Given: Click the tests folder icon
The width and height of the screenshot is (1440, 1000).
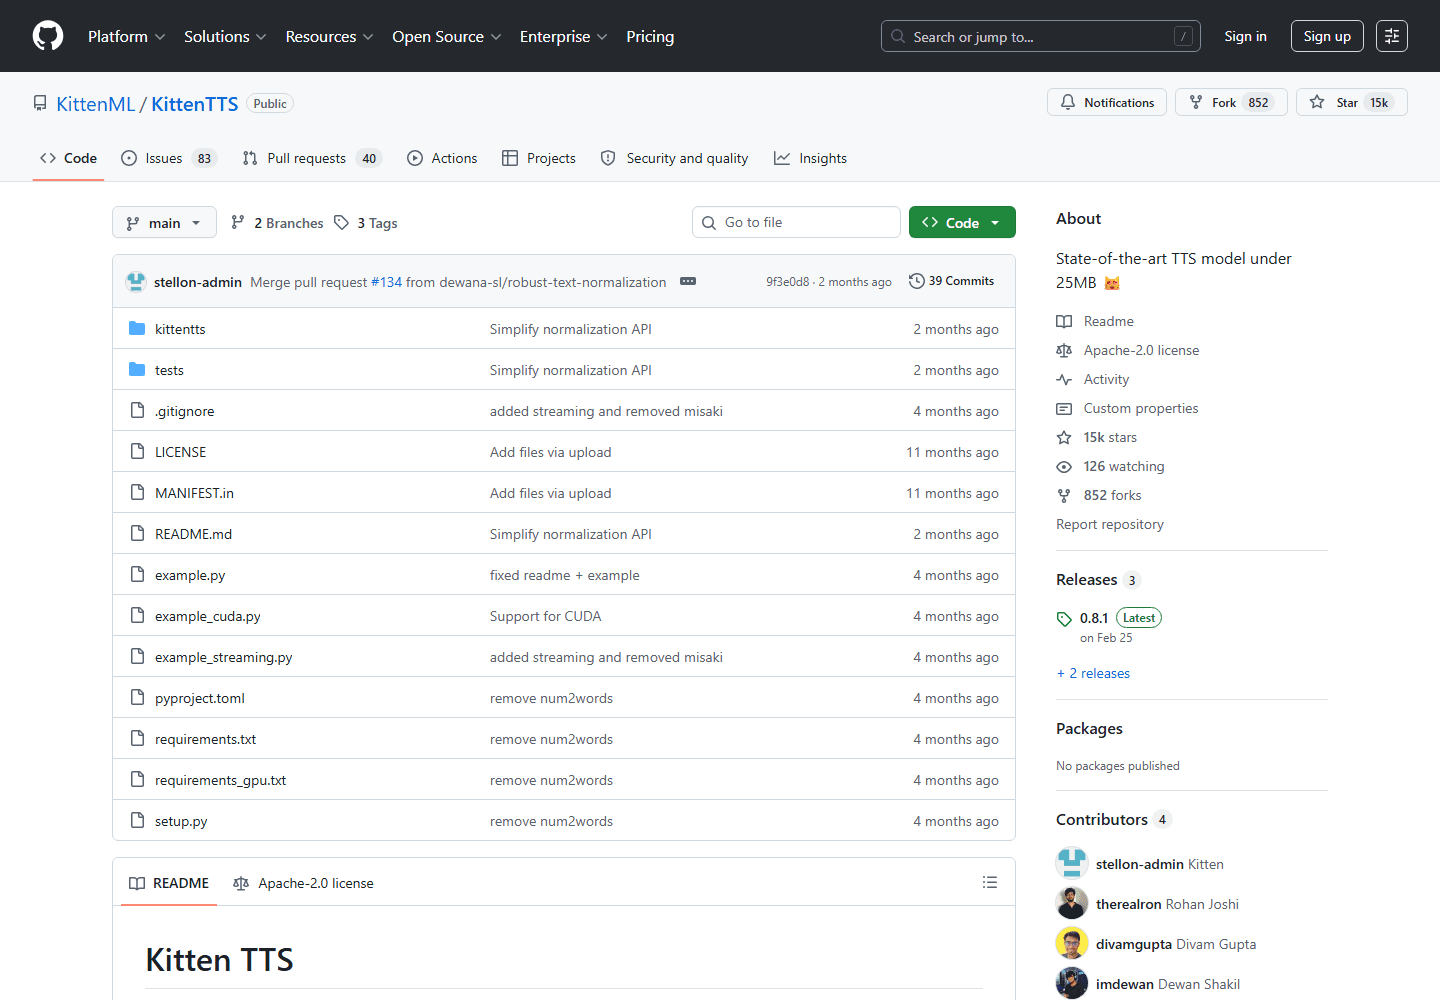Looking at the screenshot, I should point(137,370).
